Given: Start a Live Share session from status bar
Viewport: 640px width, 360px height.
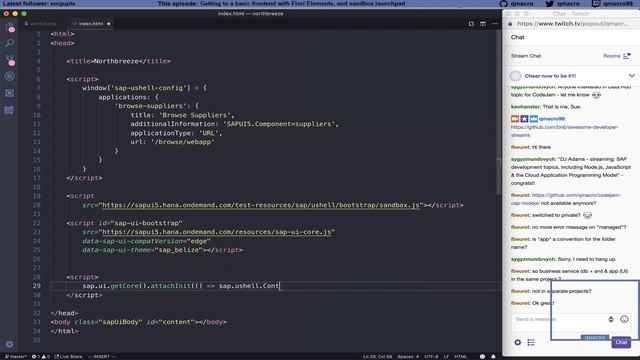Looking at the screenshot, I should 68,356.
